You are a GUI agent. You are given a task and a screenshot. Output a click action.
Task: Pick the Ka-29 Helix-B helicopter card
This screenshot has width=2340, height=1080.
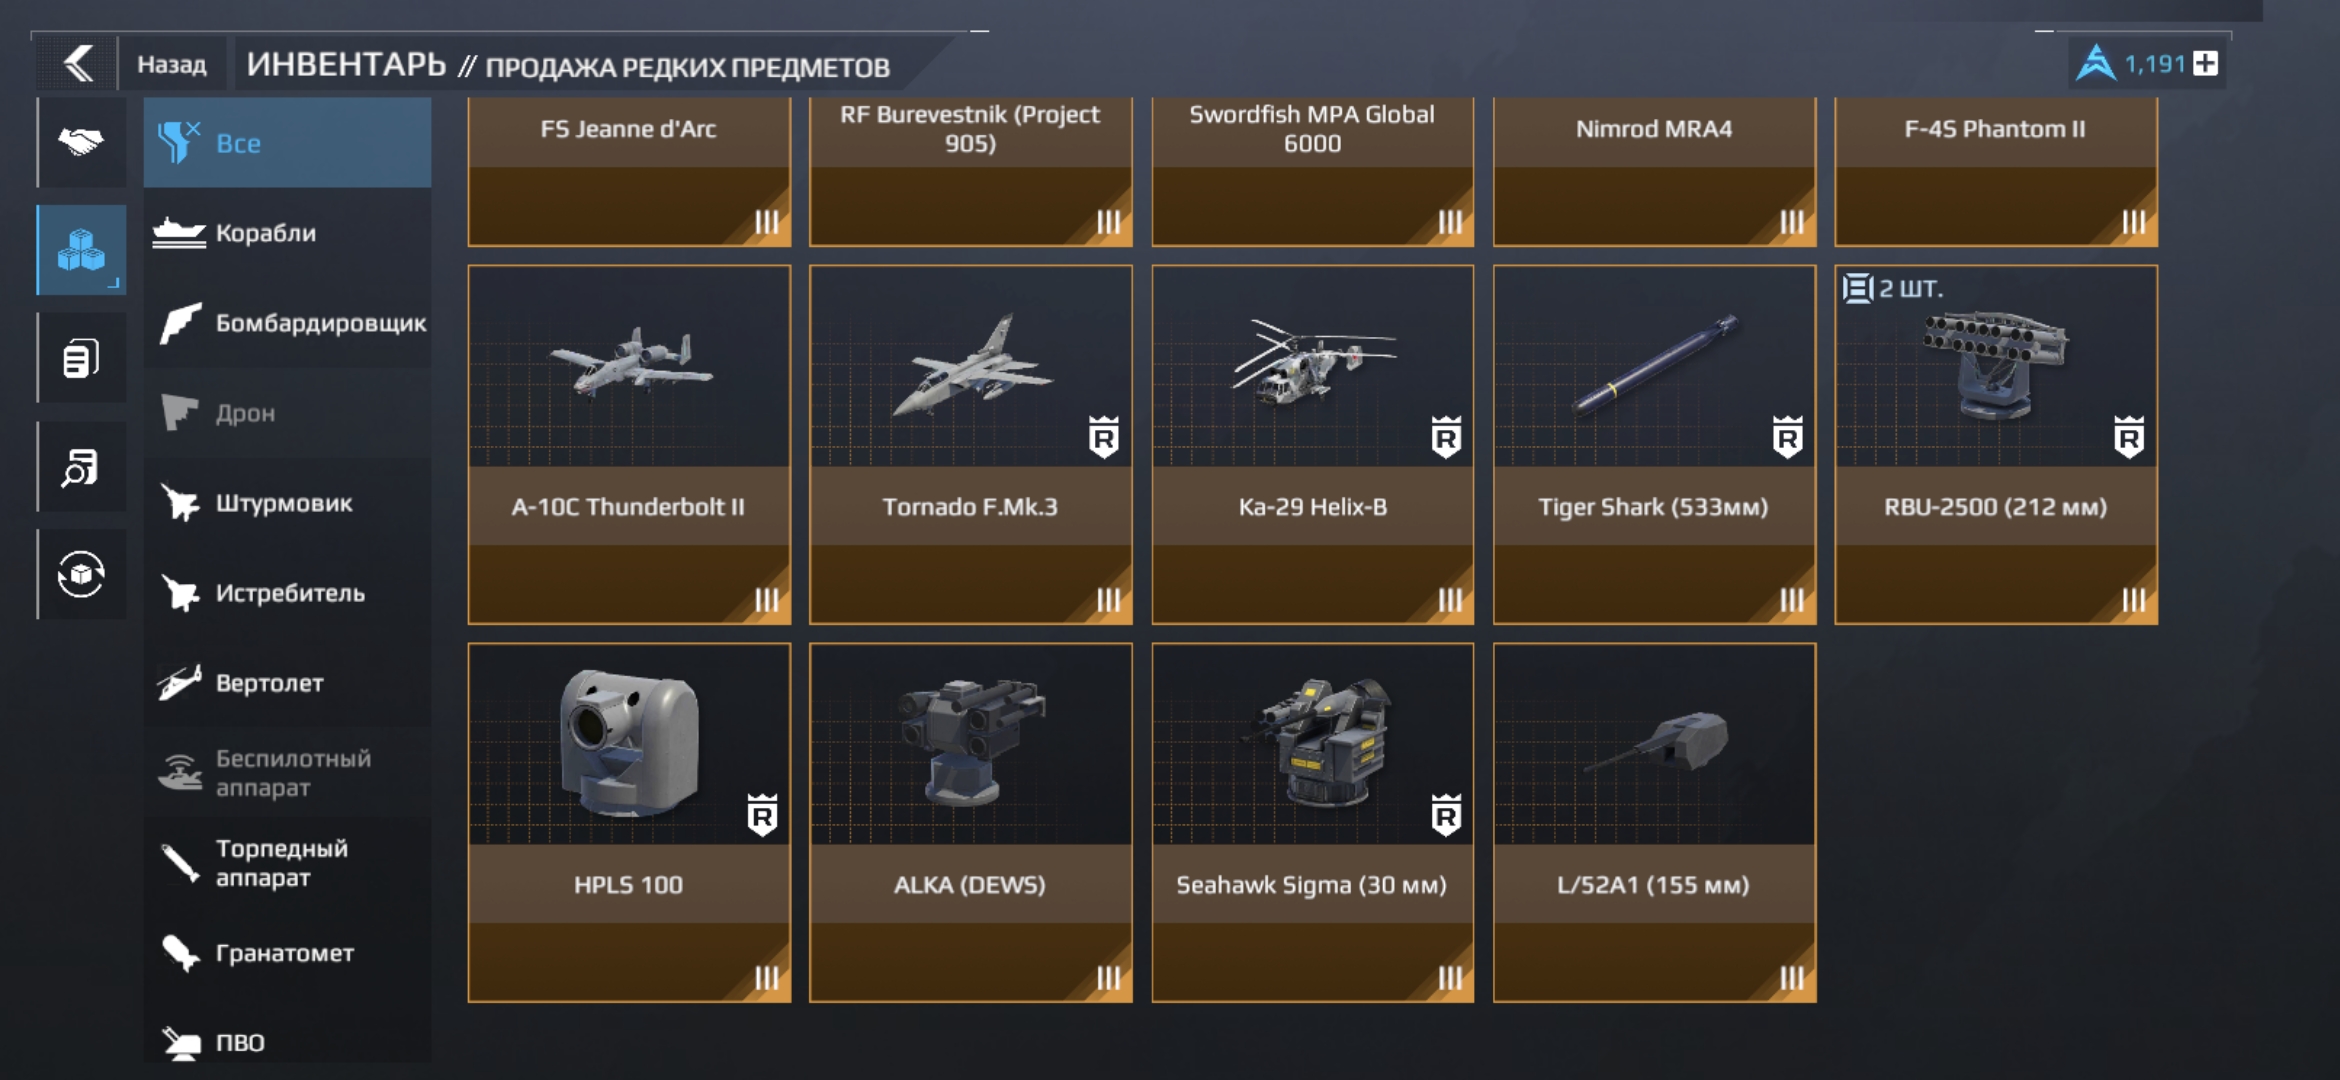pyautogui.click(x=1313, y=445)
